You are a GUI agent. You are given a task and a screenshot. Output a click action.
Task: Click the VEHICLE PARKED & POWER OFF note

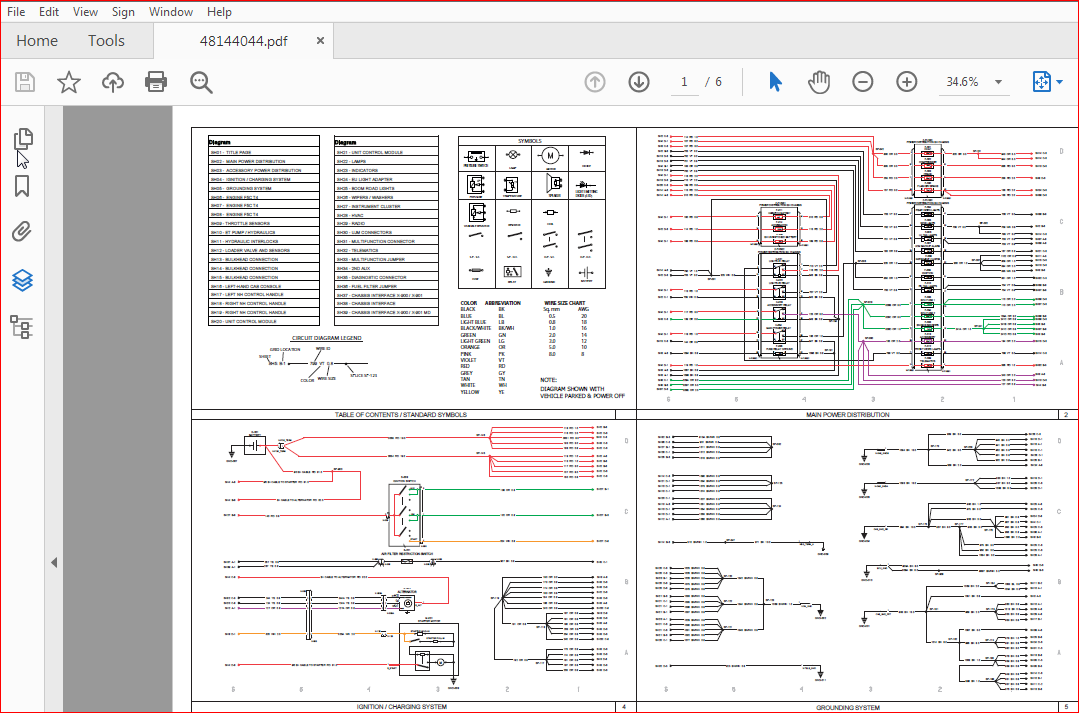tap(582, 396)
